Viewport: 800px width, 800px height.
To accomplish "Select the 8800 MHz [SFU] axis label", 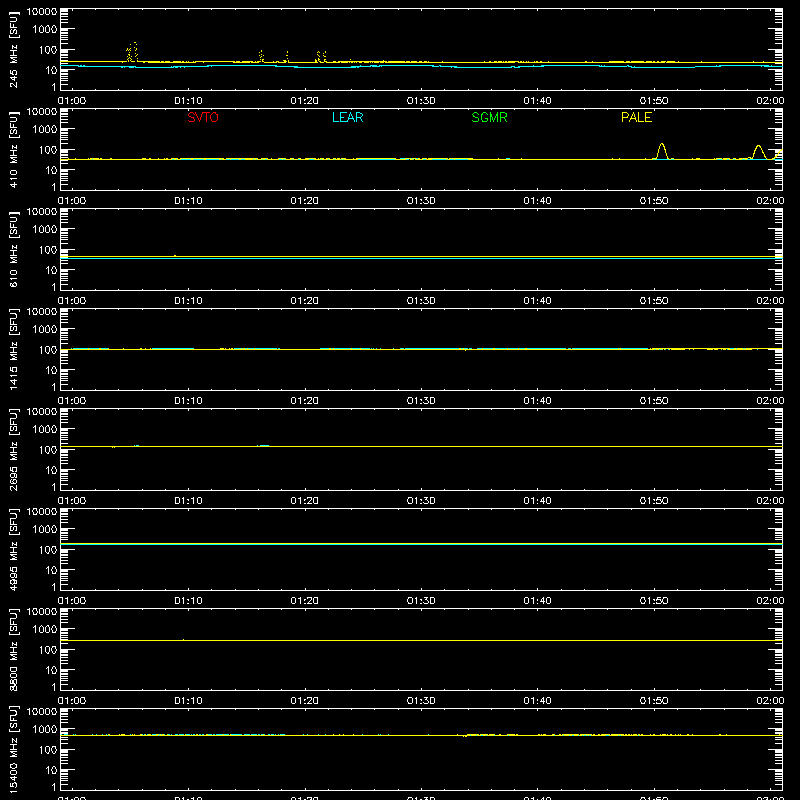I will (x=13, y=649).
